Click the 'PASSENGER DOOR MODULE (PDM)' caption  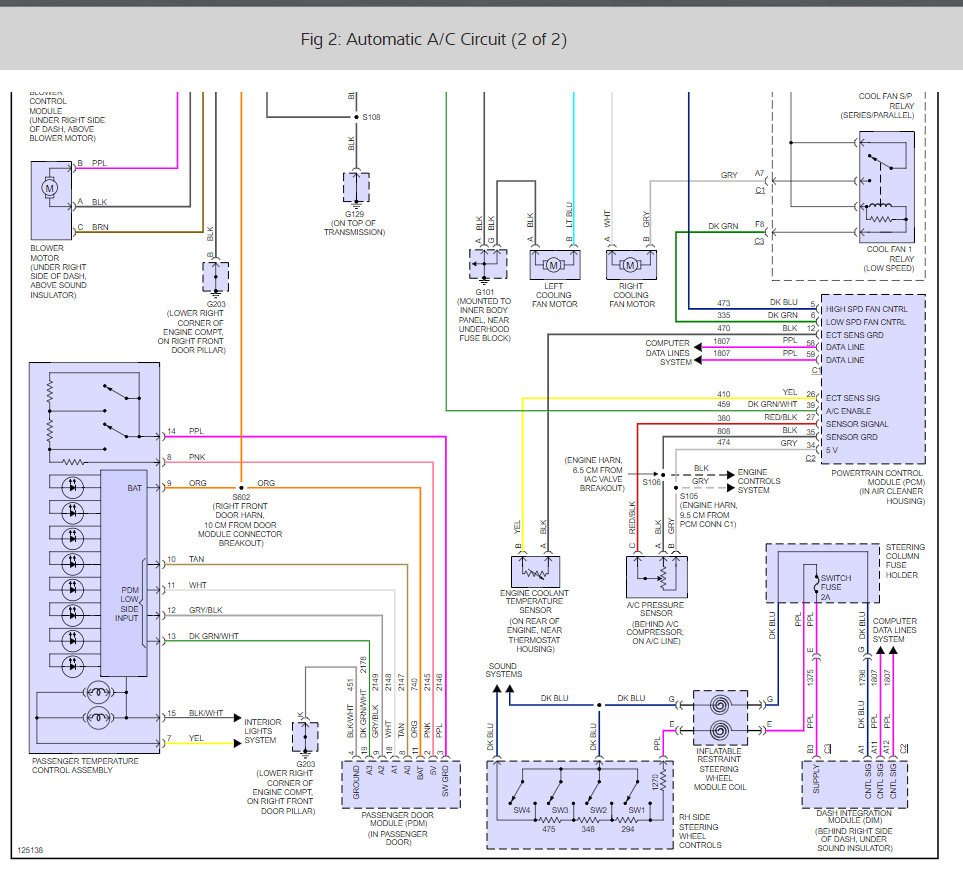click(x=398, y=819)
